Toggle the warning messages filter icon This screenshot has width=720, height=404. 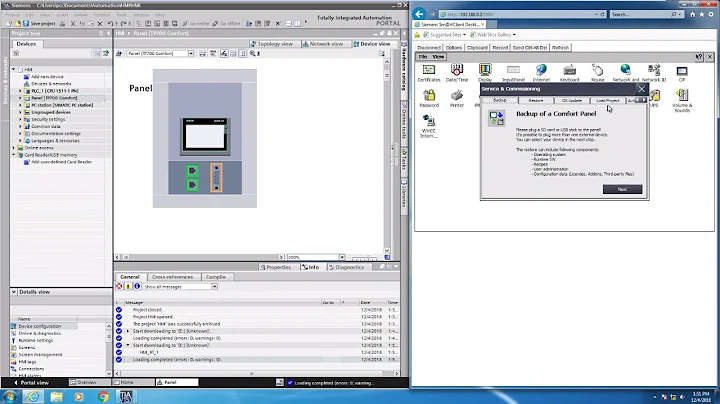coord(128,286)
